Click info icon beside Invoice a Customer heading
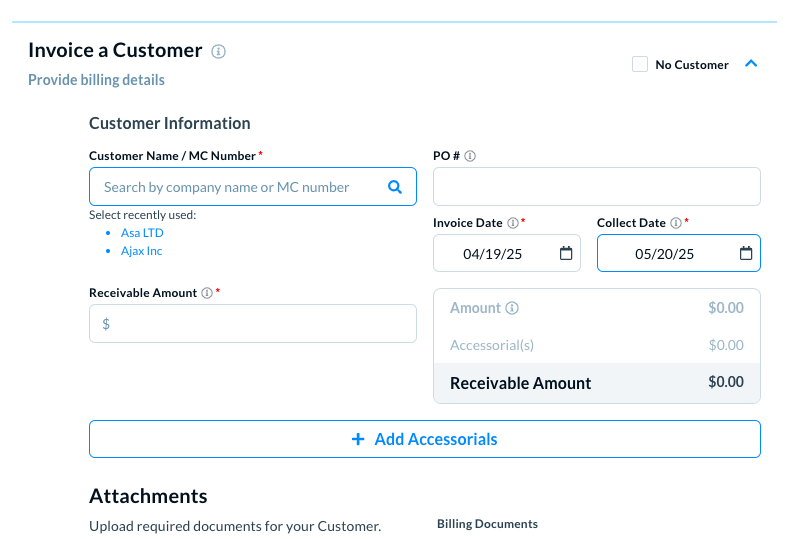Image resolution: width=792 pixels, height=539 pixels. [x=219, y=51]
